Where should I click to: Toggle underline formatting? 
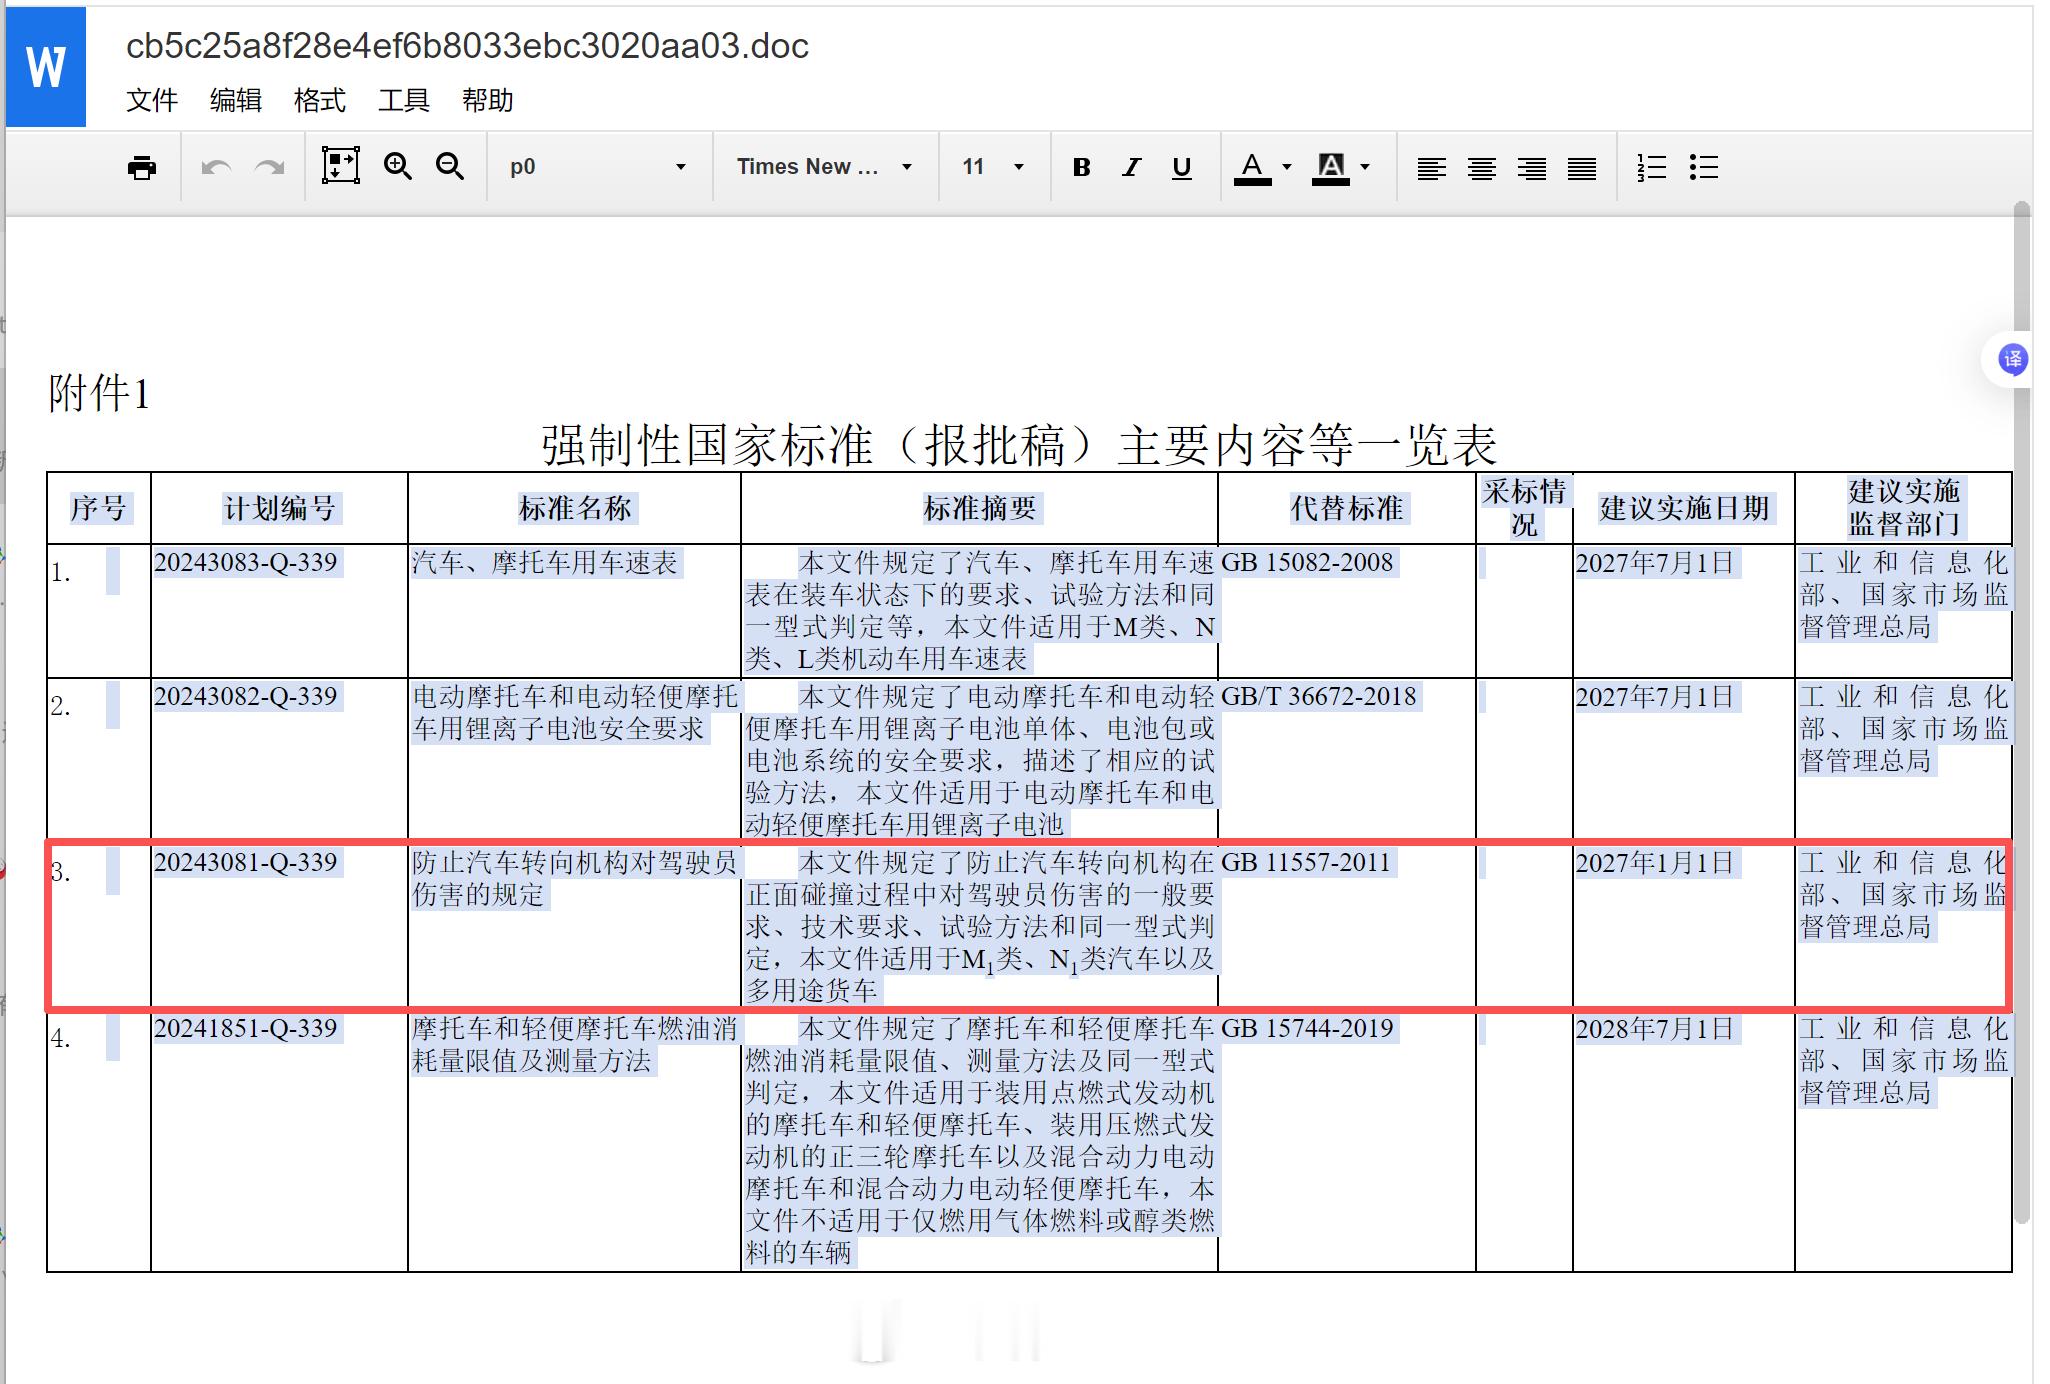pos(1181,167)
